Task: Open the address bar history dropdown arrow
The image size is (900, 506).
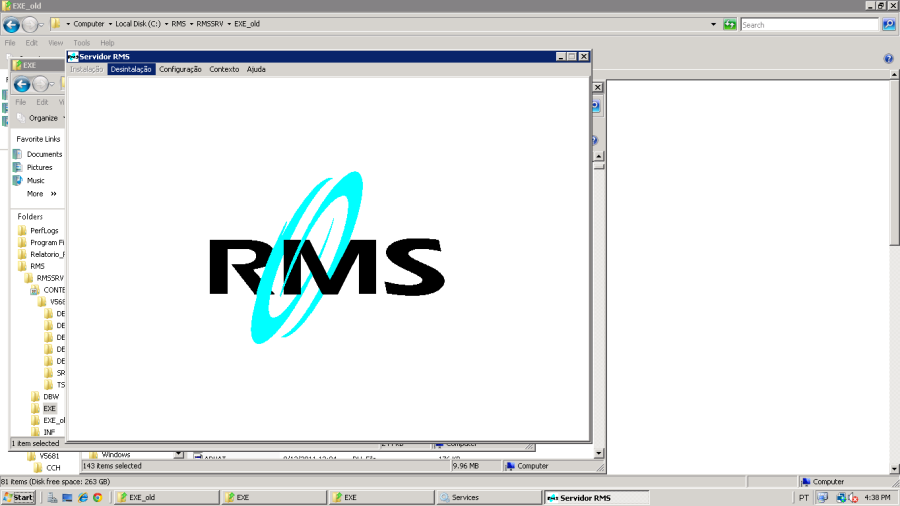Action: 713,25
